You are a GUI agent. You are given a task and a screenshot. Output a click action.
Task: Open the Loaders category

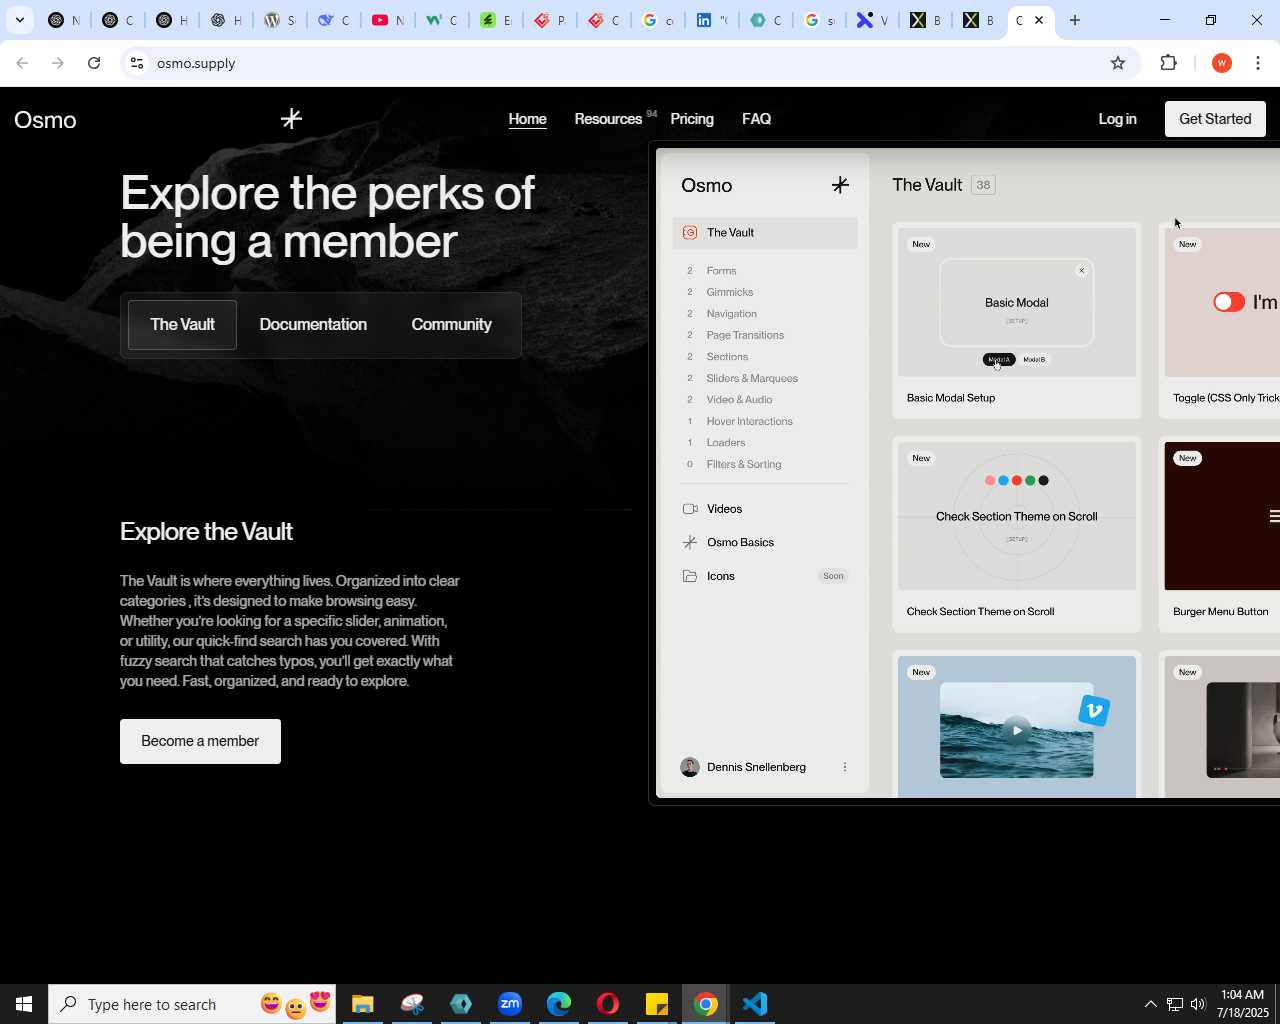click(726, 443)
